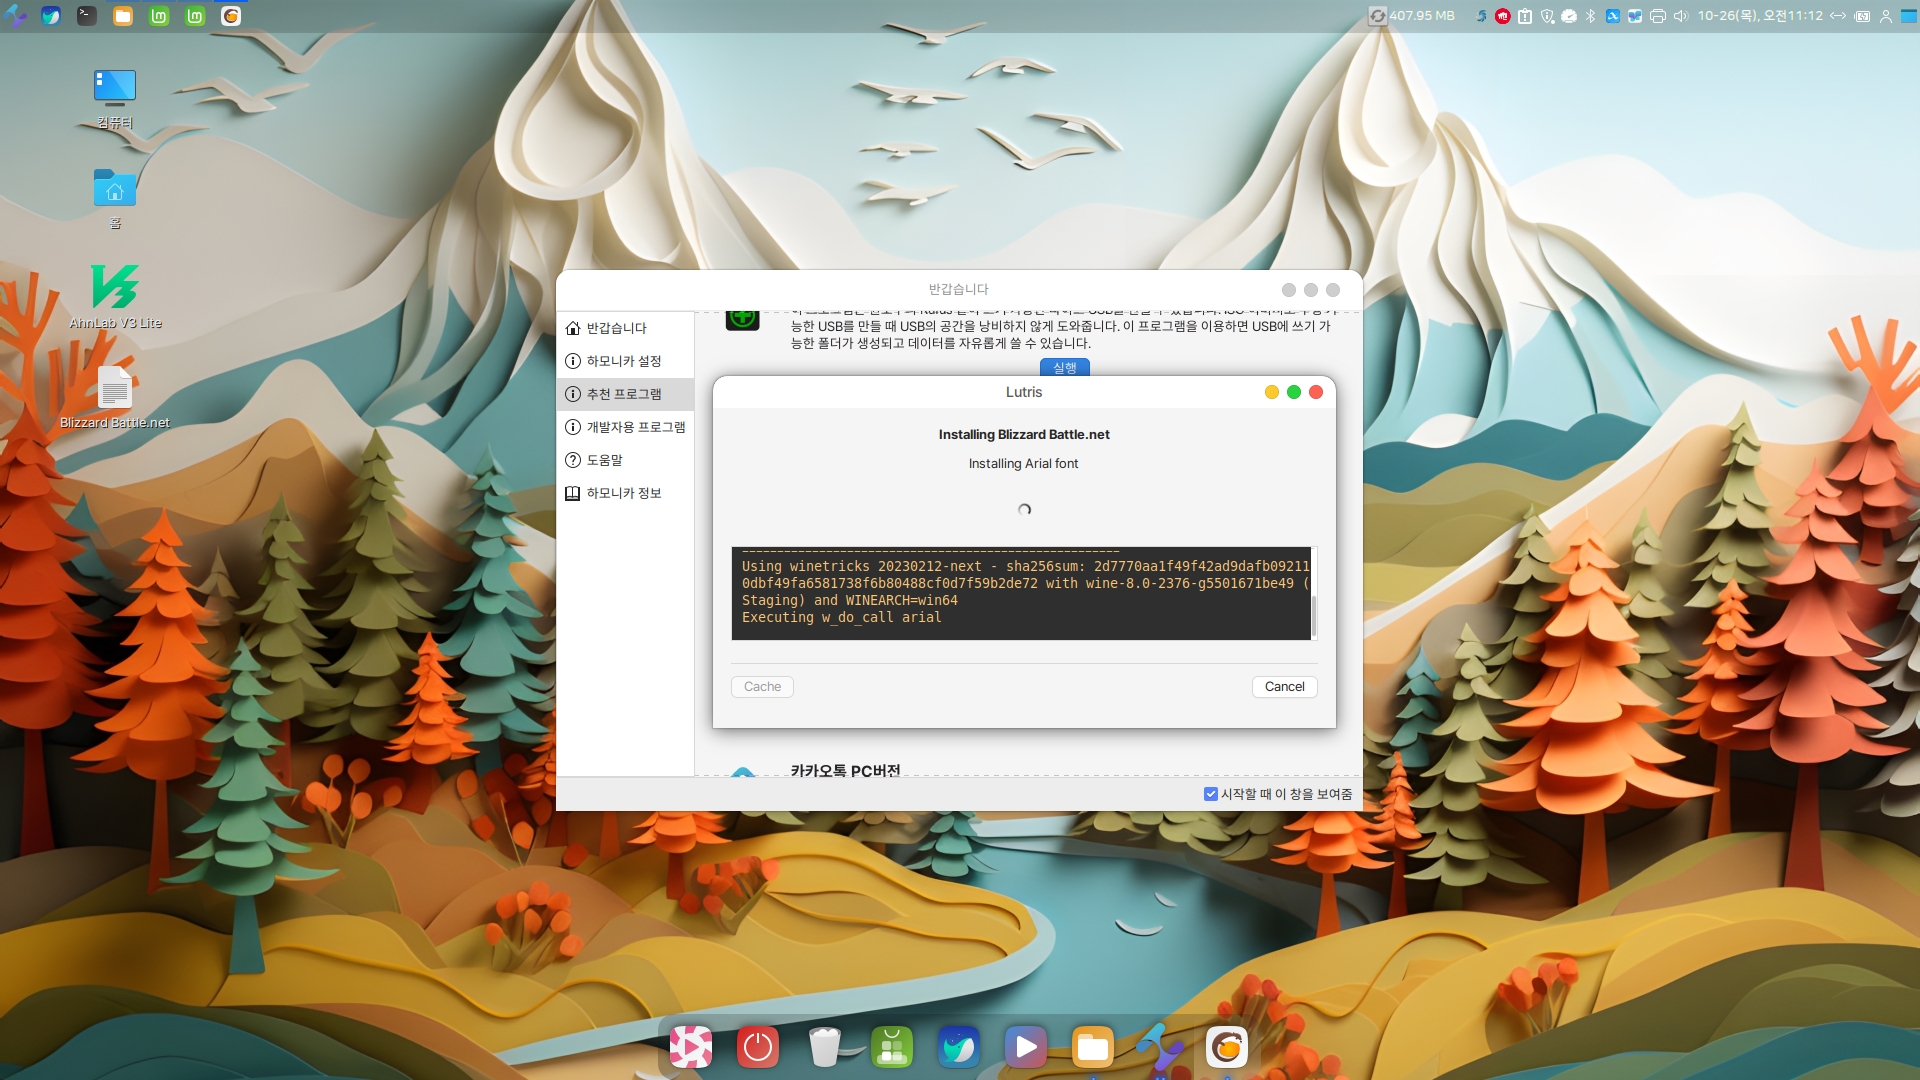Open the volume speaker icon in tray
The height and width of the screenshot is (1080, 1920).
(1680, 16)
